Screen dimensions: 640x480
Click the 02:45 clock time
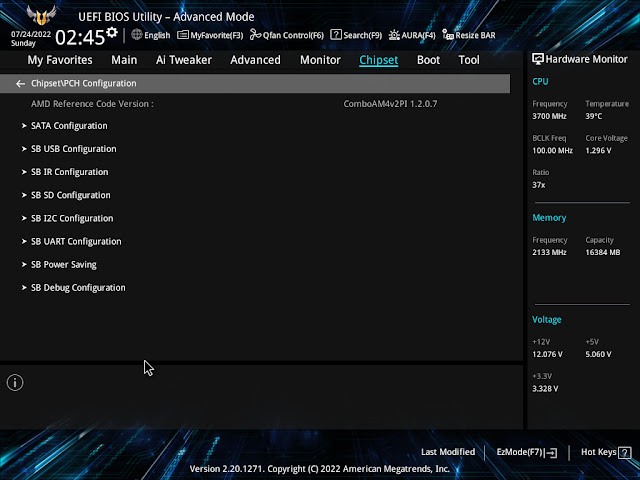(80, 38)
